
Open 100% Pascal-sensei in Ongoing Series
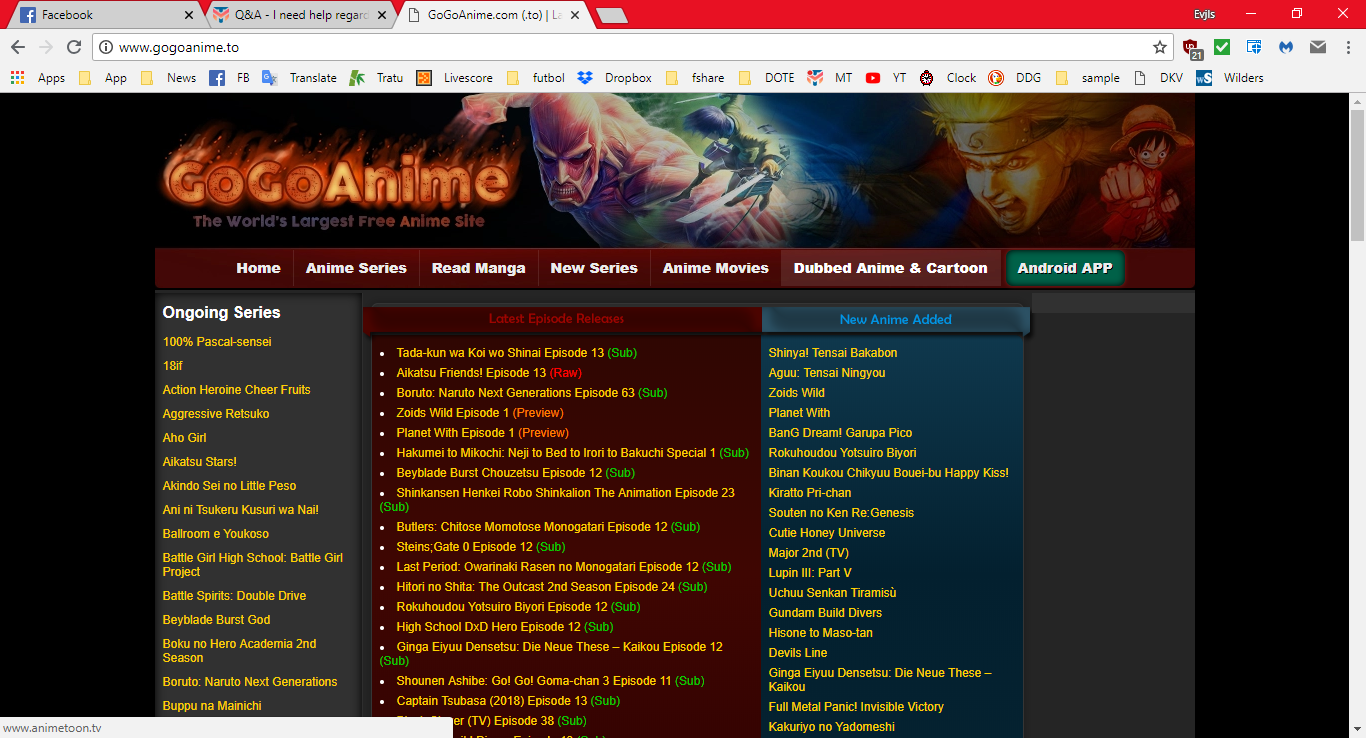point(217,342)
